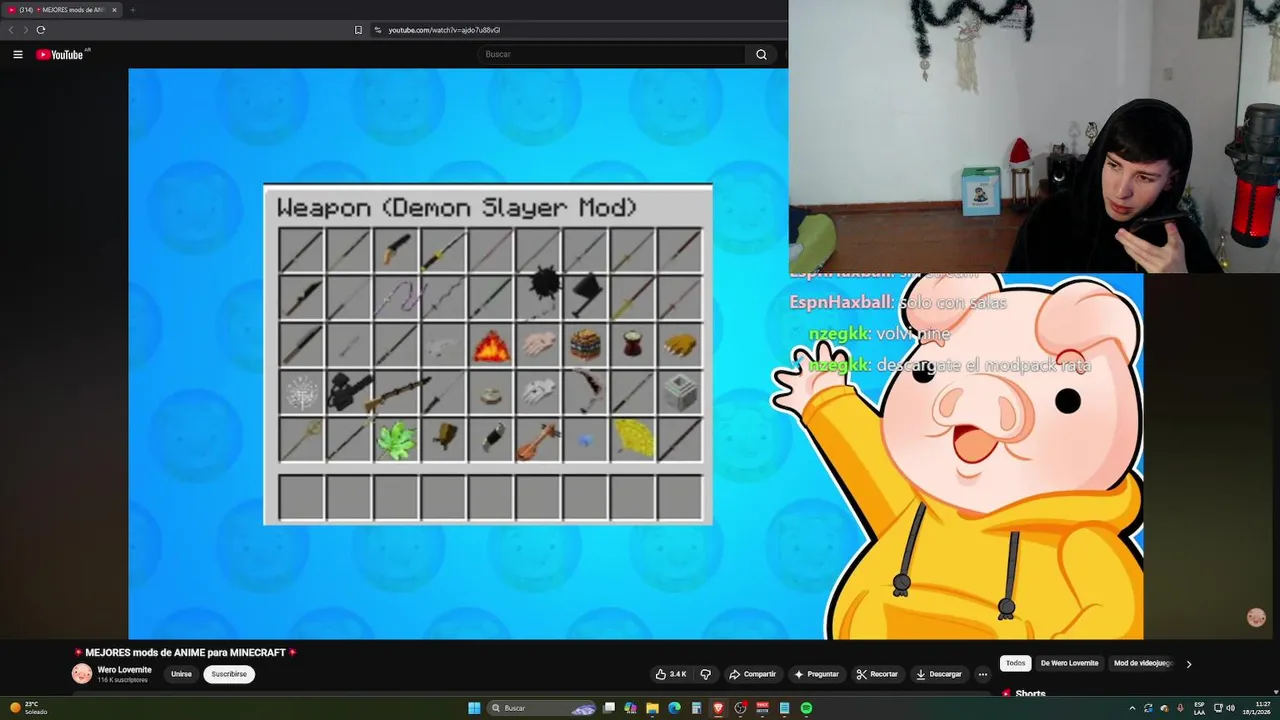This screenshot has height=720, width=1280.
Task: Open Microsoft Edge from the taskbar
Action: pyautogui.click(x=674, y=708)
